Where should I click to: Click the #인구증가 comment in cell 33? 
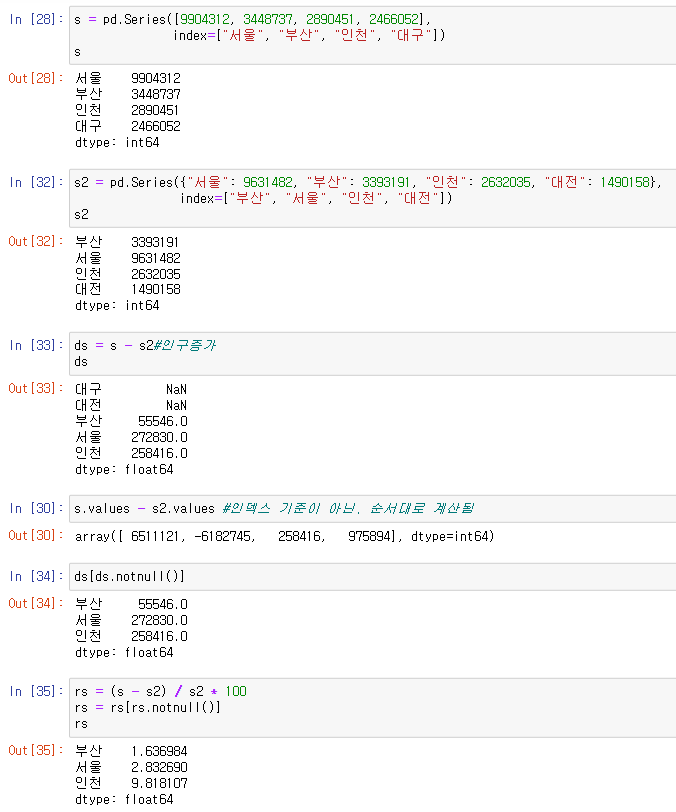pyautogui.click(x=185, y=345)
